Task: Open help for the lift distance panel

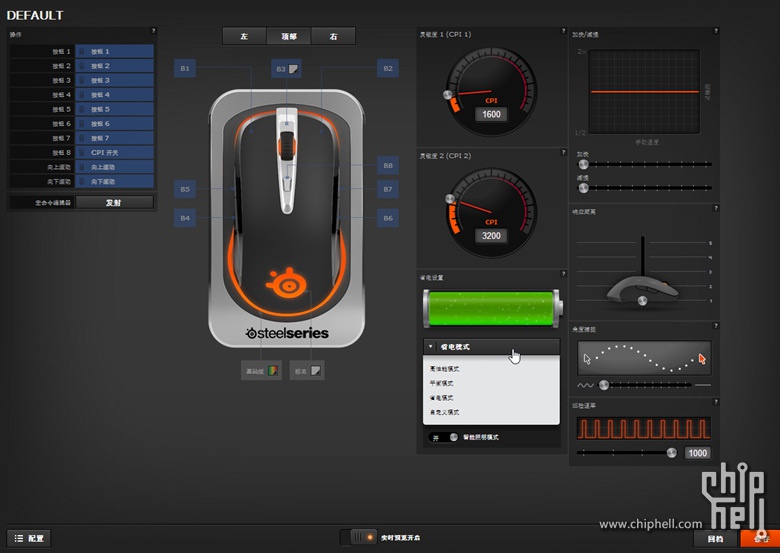Action: click(716, 208)
